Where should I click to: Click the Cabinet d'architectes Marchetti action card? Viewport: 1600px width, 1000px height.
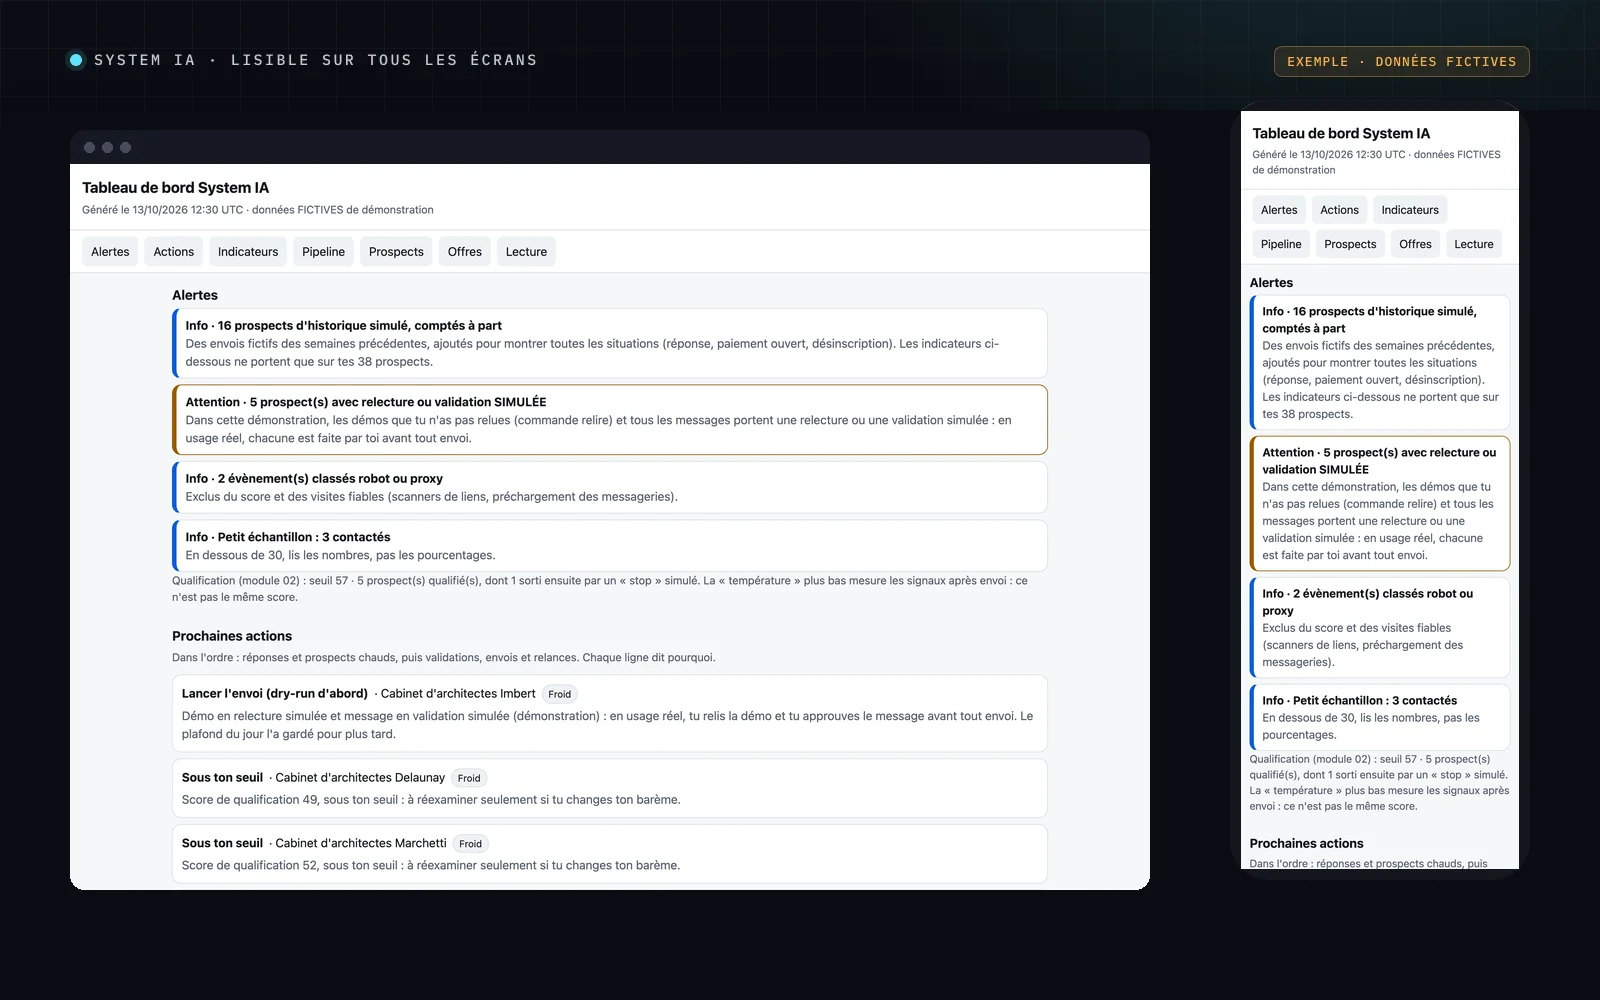pyautogui.click(x=610, y=854)
